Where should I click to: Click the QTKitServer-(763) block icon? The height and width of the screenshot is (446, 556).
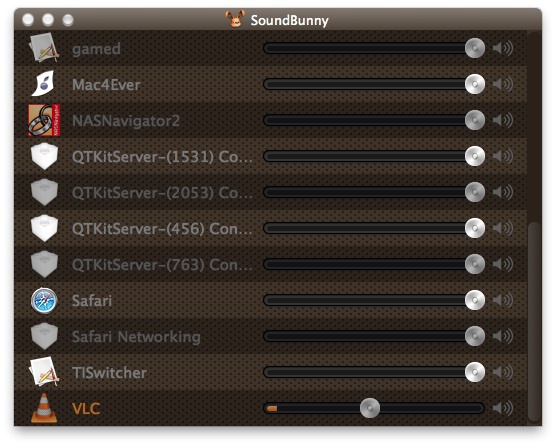point(44,264)
